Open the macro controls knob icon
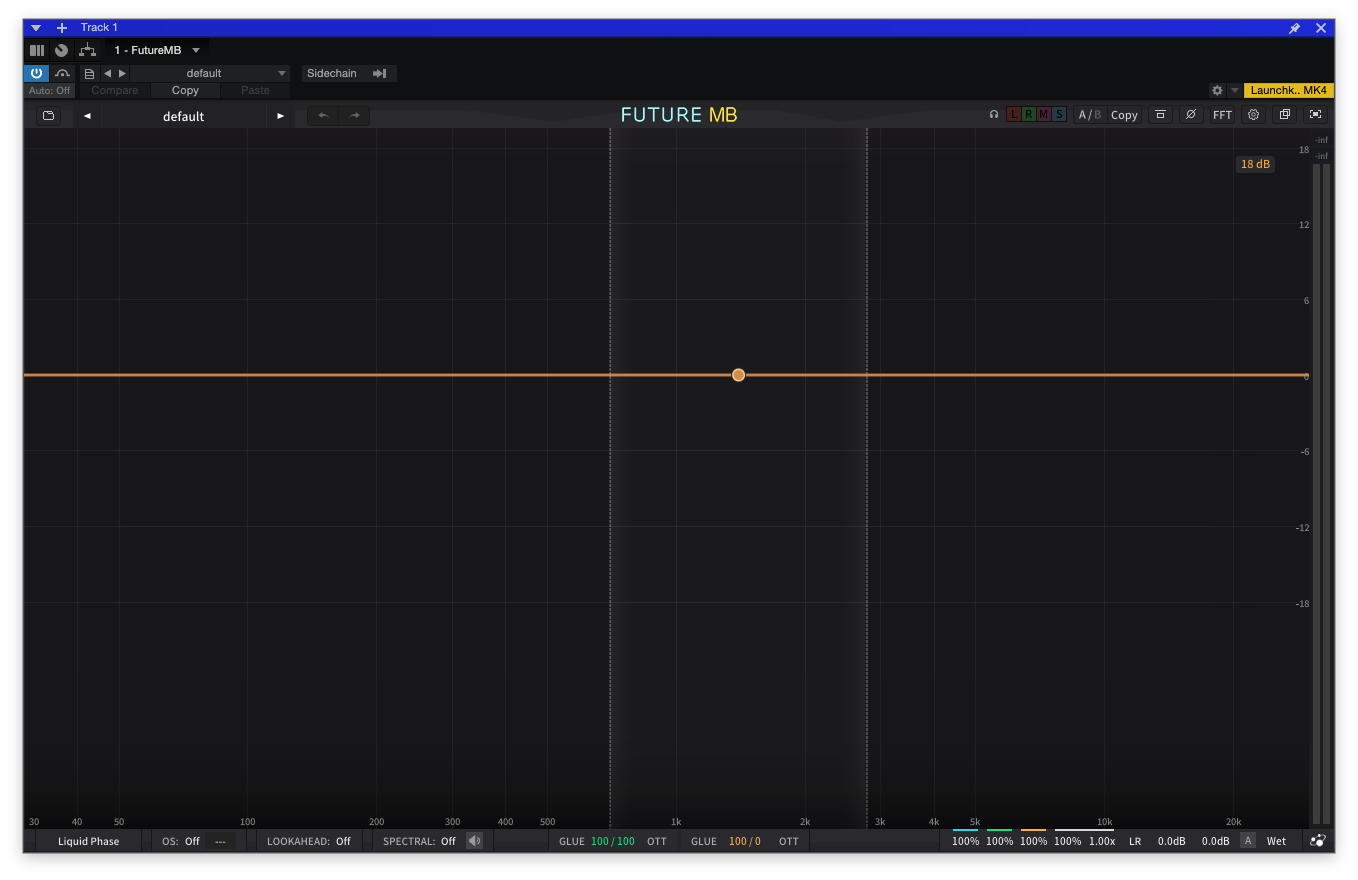The height and width of the screenshot is (880, 1358). [x=62, y=50]
